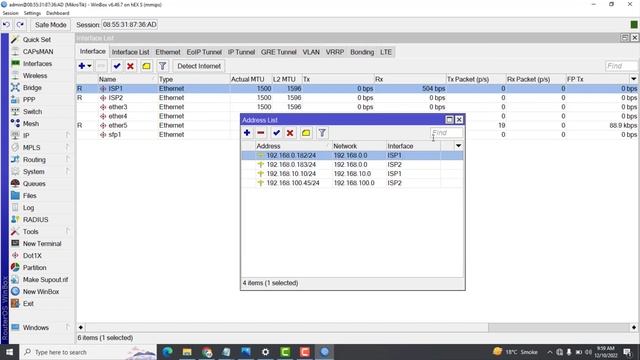Open Switch in sidebar
Screen dimensions: 640x360
click(x=32, y=111)
